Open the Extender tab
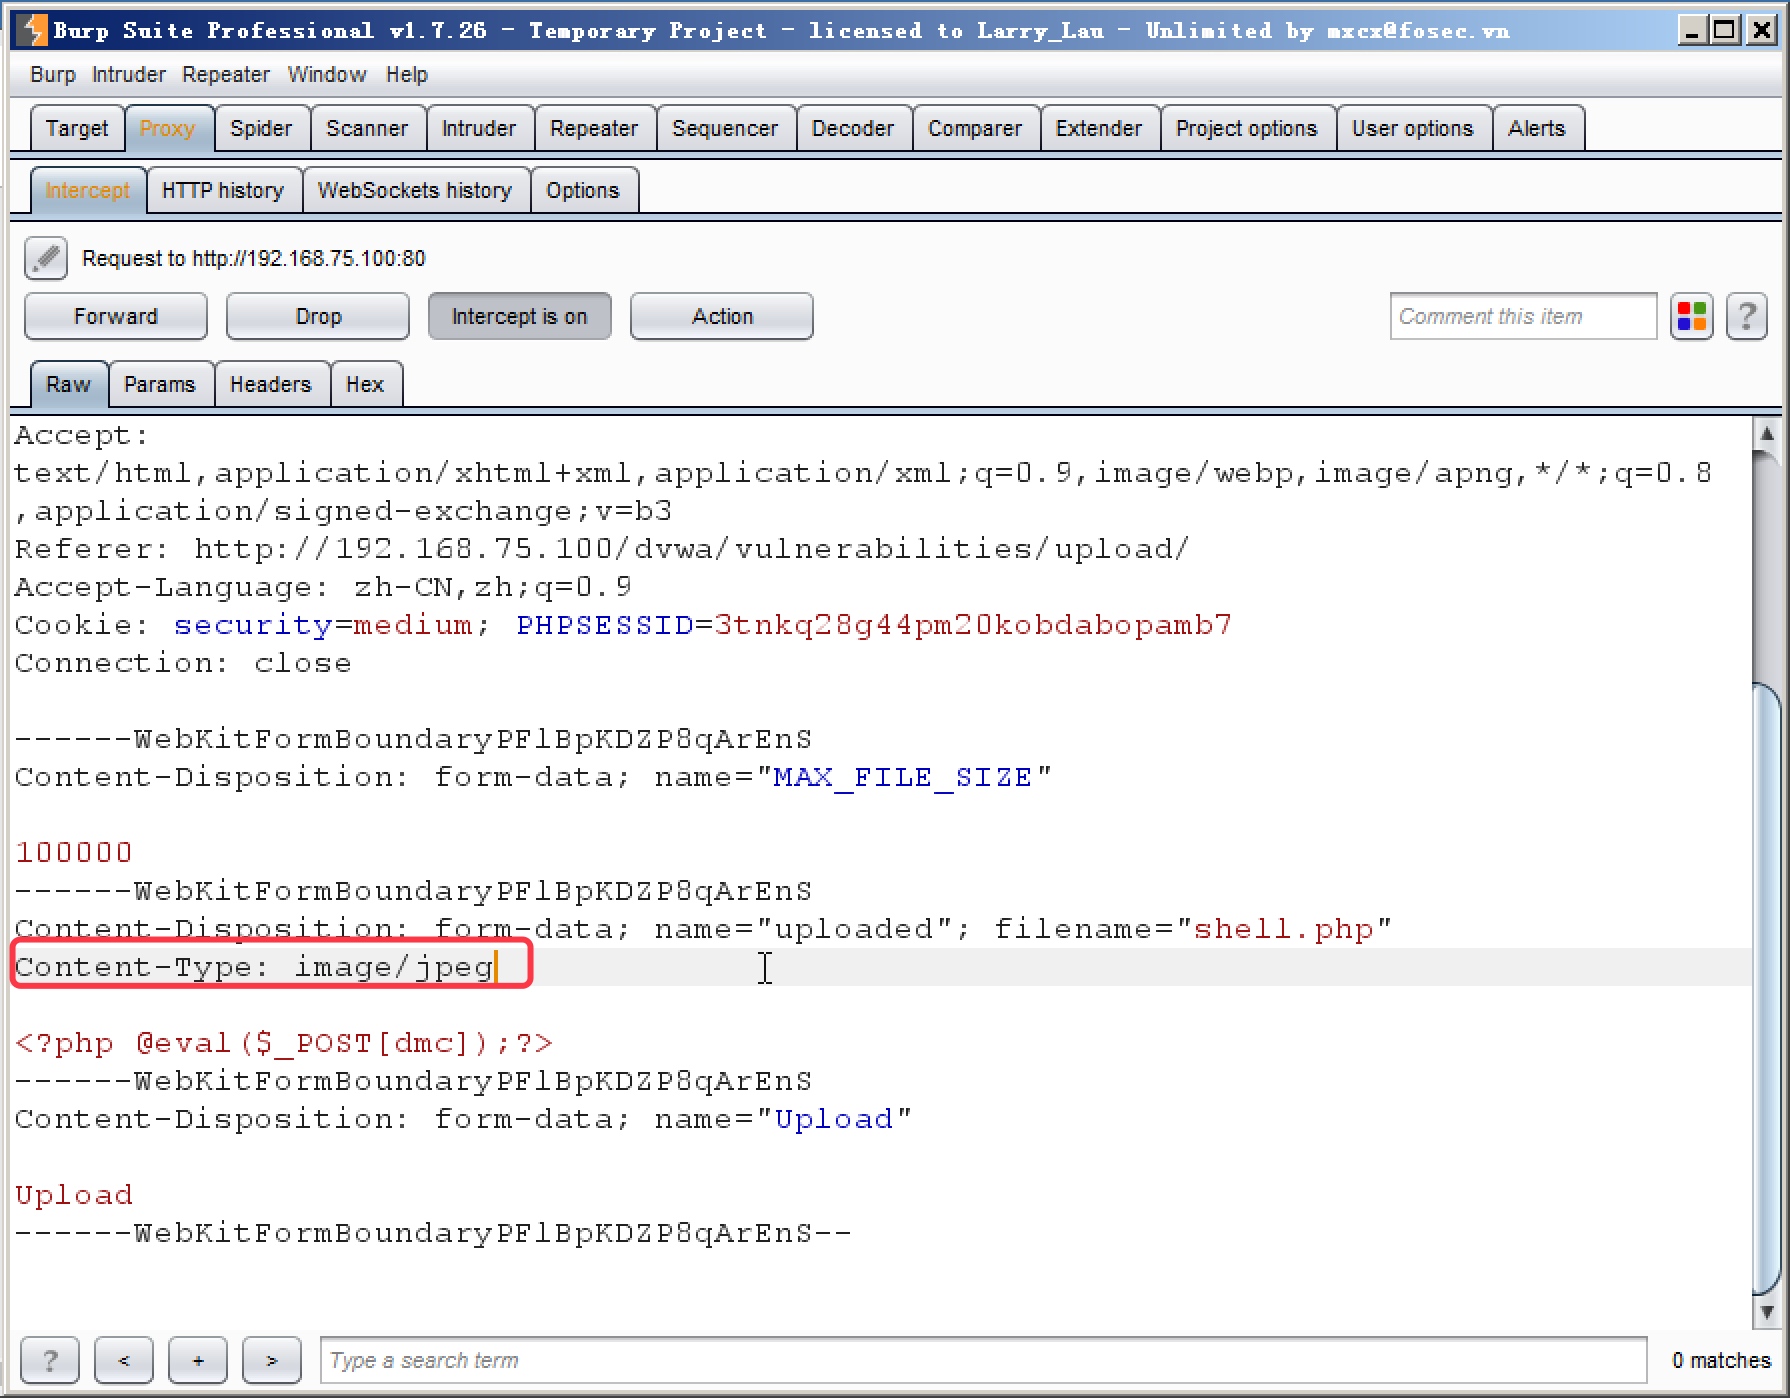The image size is (1790, 1398). pyautogui.click(x=1099, y=129)
